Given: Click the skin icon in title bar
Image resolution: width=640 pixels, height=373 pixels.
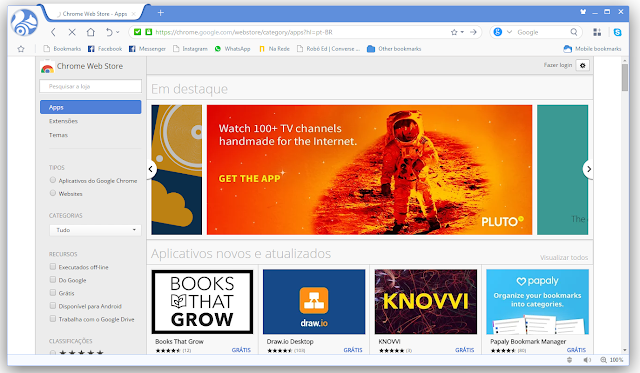Looking at the screenshot, I should (x=583, y=12).
